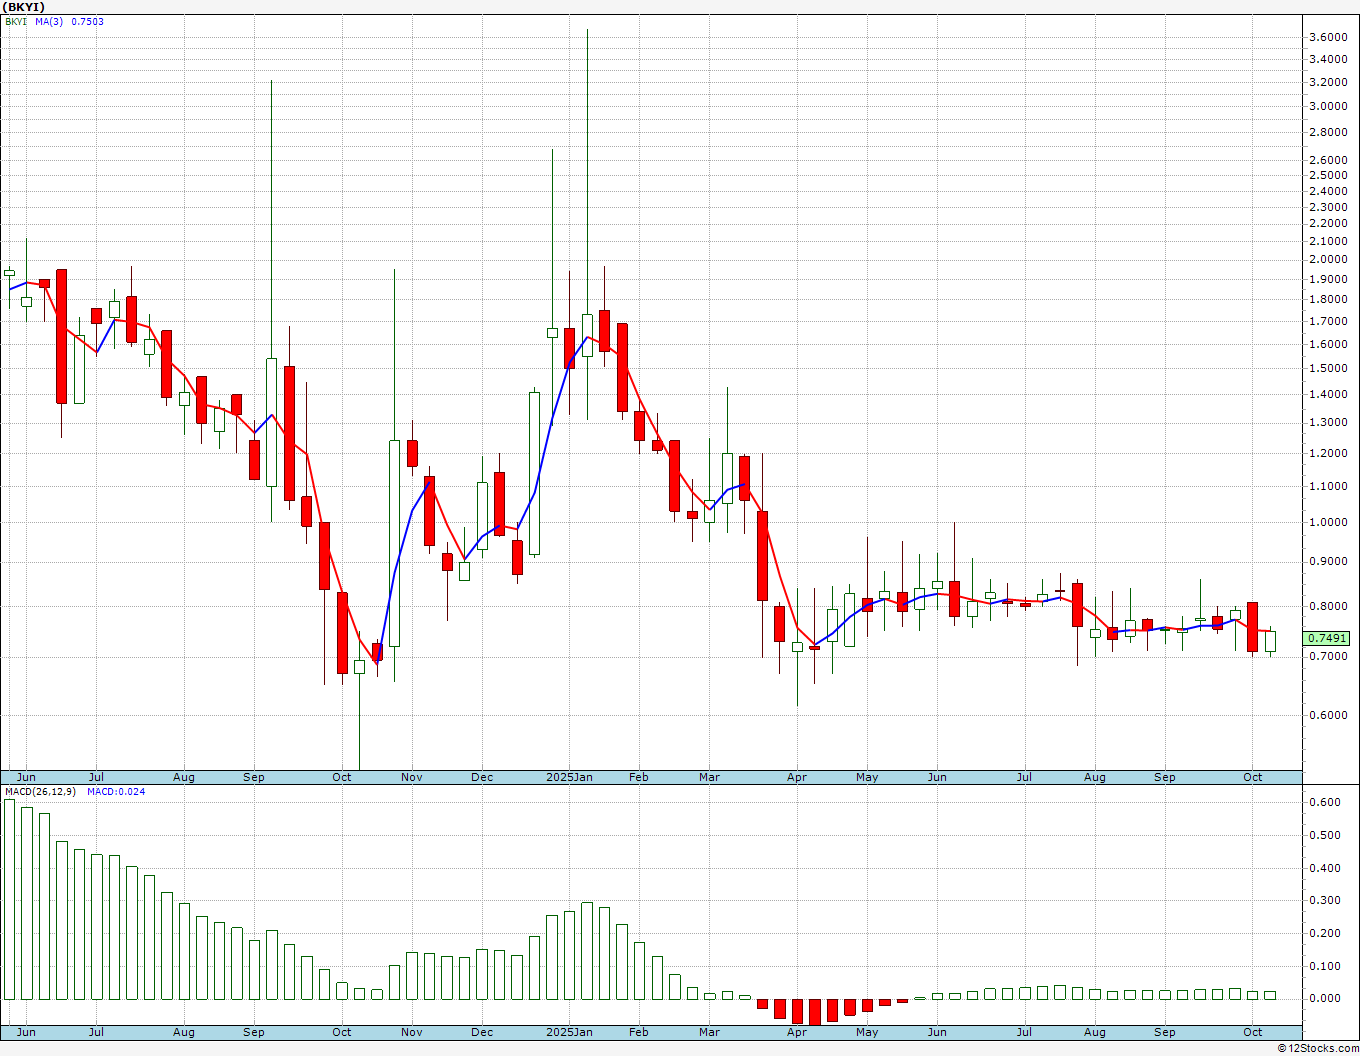Select the 0.7503 moving average value
Screen dimensions: 1360x1056
(87, 21)
